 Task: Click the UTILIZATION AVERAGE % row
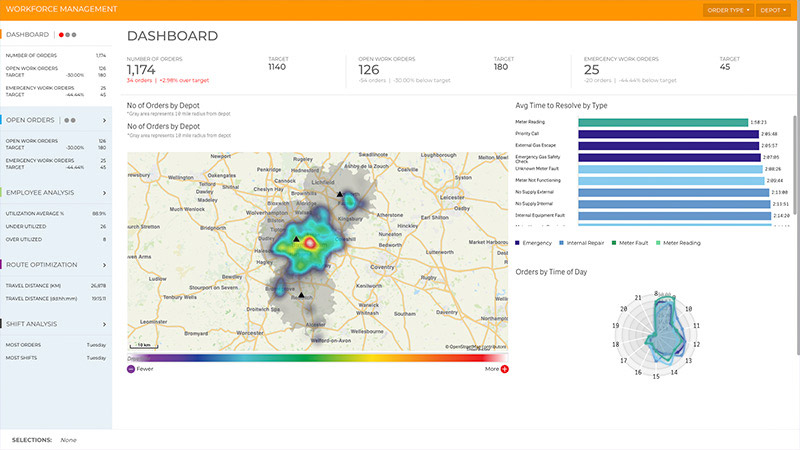coord(56,214)
